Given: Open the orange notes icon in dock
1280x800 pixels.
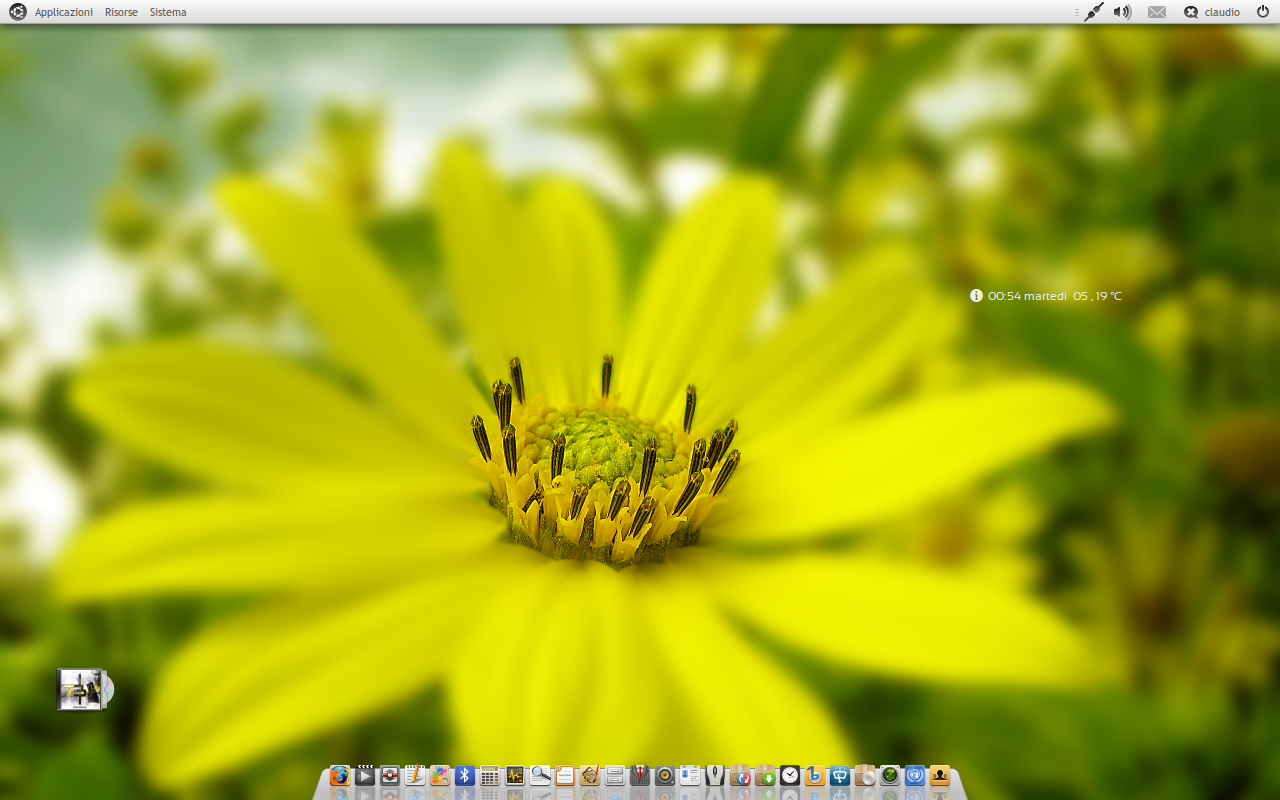Looking at the screenshot, I should tap(565, 776).
